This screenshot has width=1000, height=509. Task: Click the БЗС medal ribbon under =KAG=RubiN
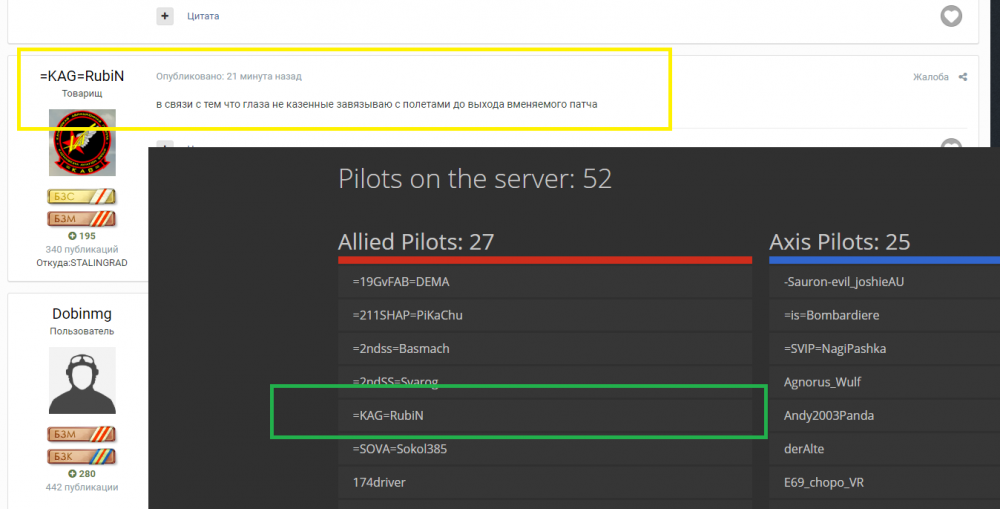(82, 197)
